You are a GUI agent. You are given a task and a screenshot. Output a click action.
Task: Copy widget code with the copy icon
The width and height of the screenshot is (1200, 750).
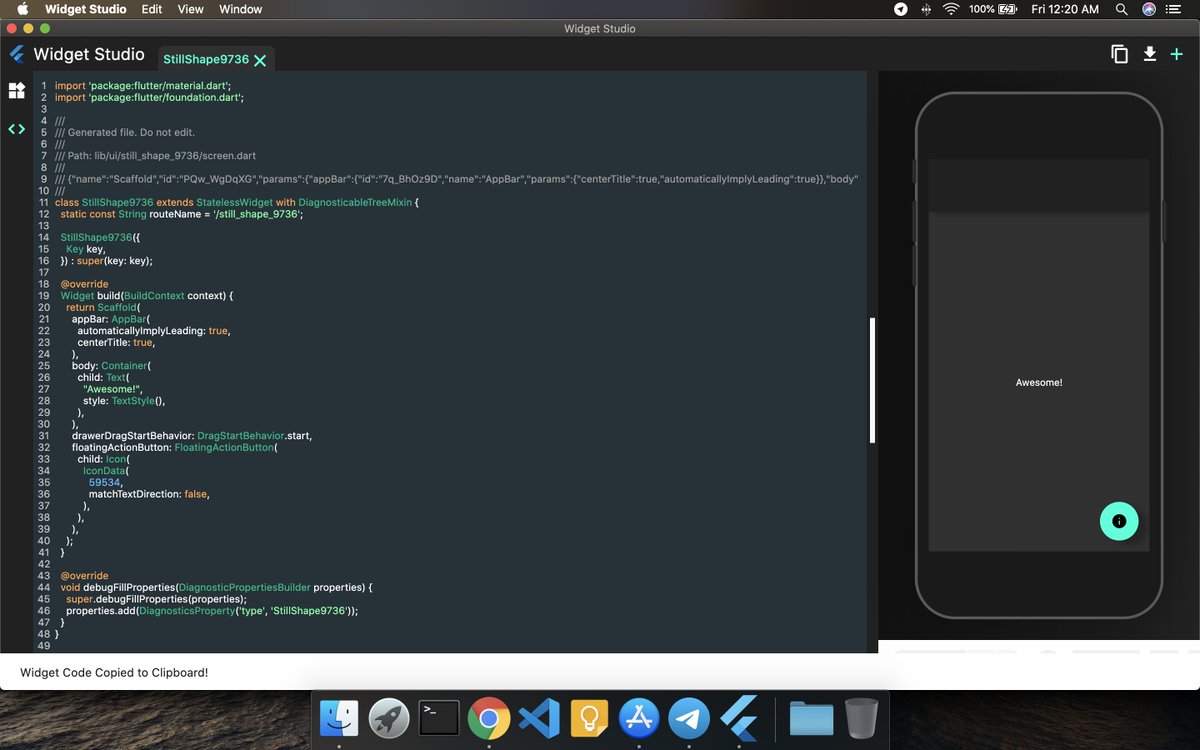tap(1120, 54)
